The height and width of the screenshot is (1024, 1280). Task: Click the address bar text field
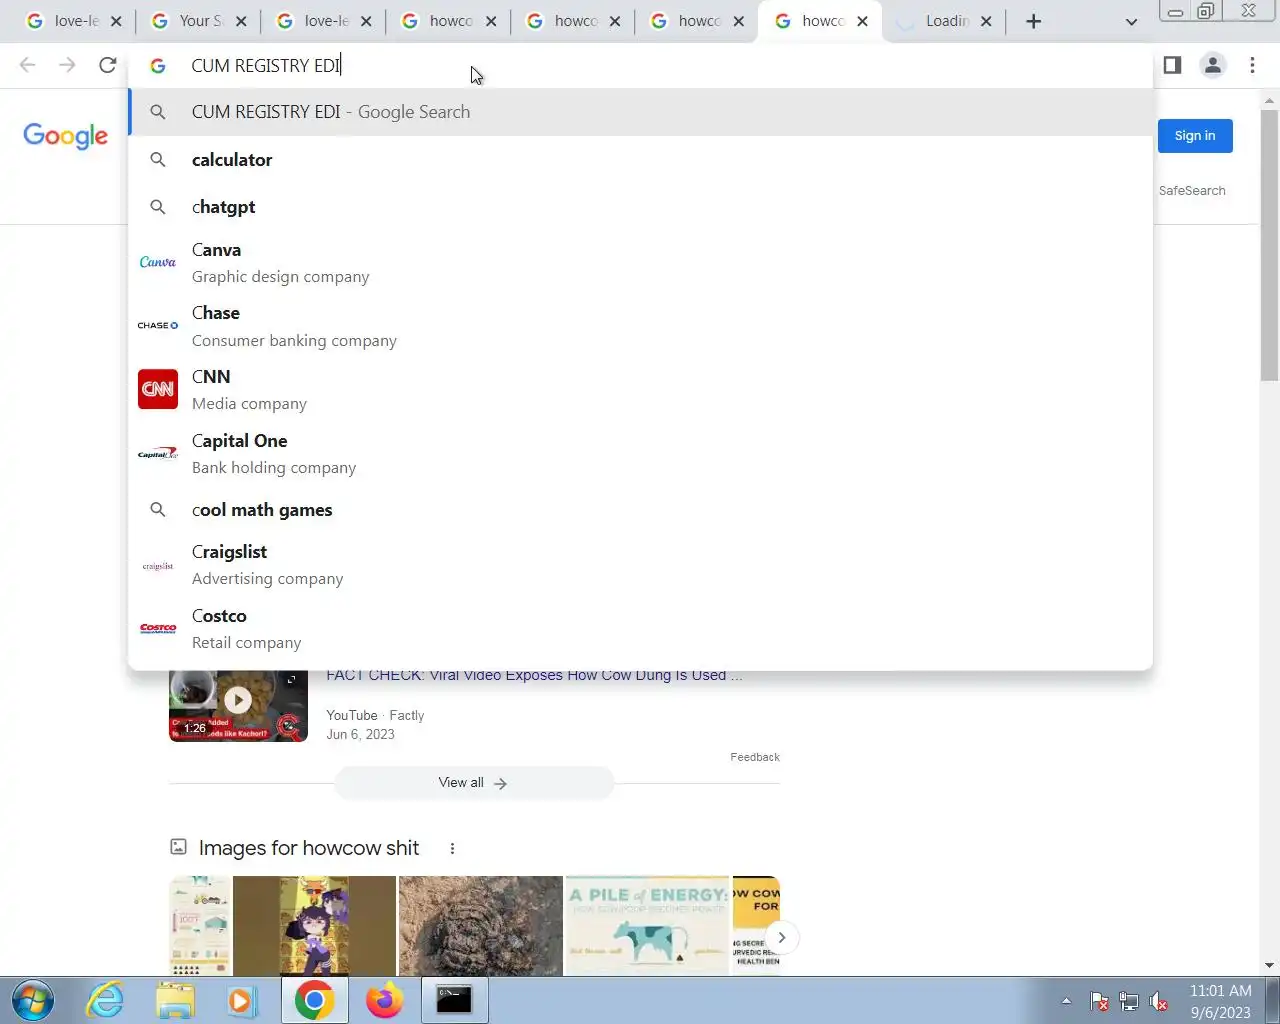click(640, 65)
